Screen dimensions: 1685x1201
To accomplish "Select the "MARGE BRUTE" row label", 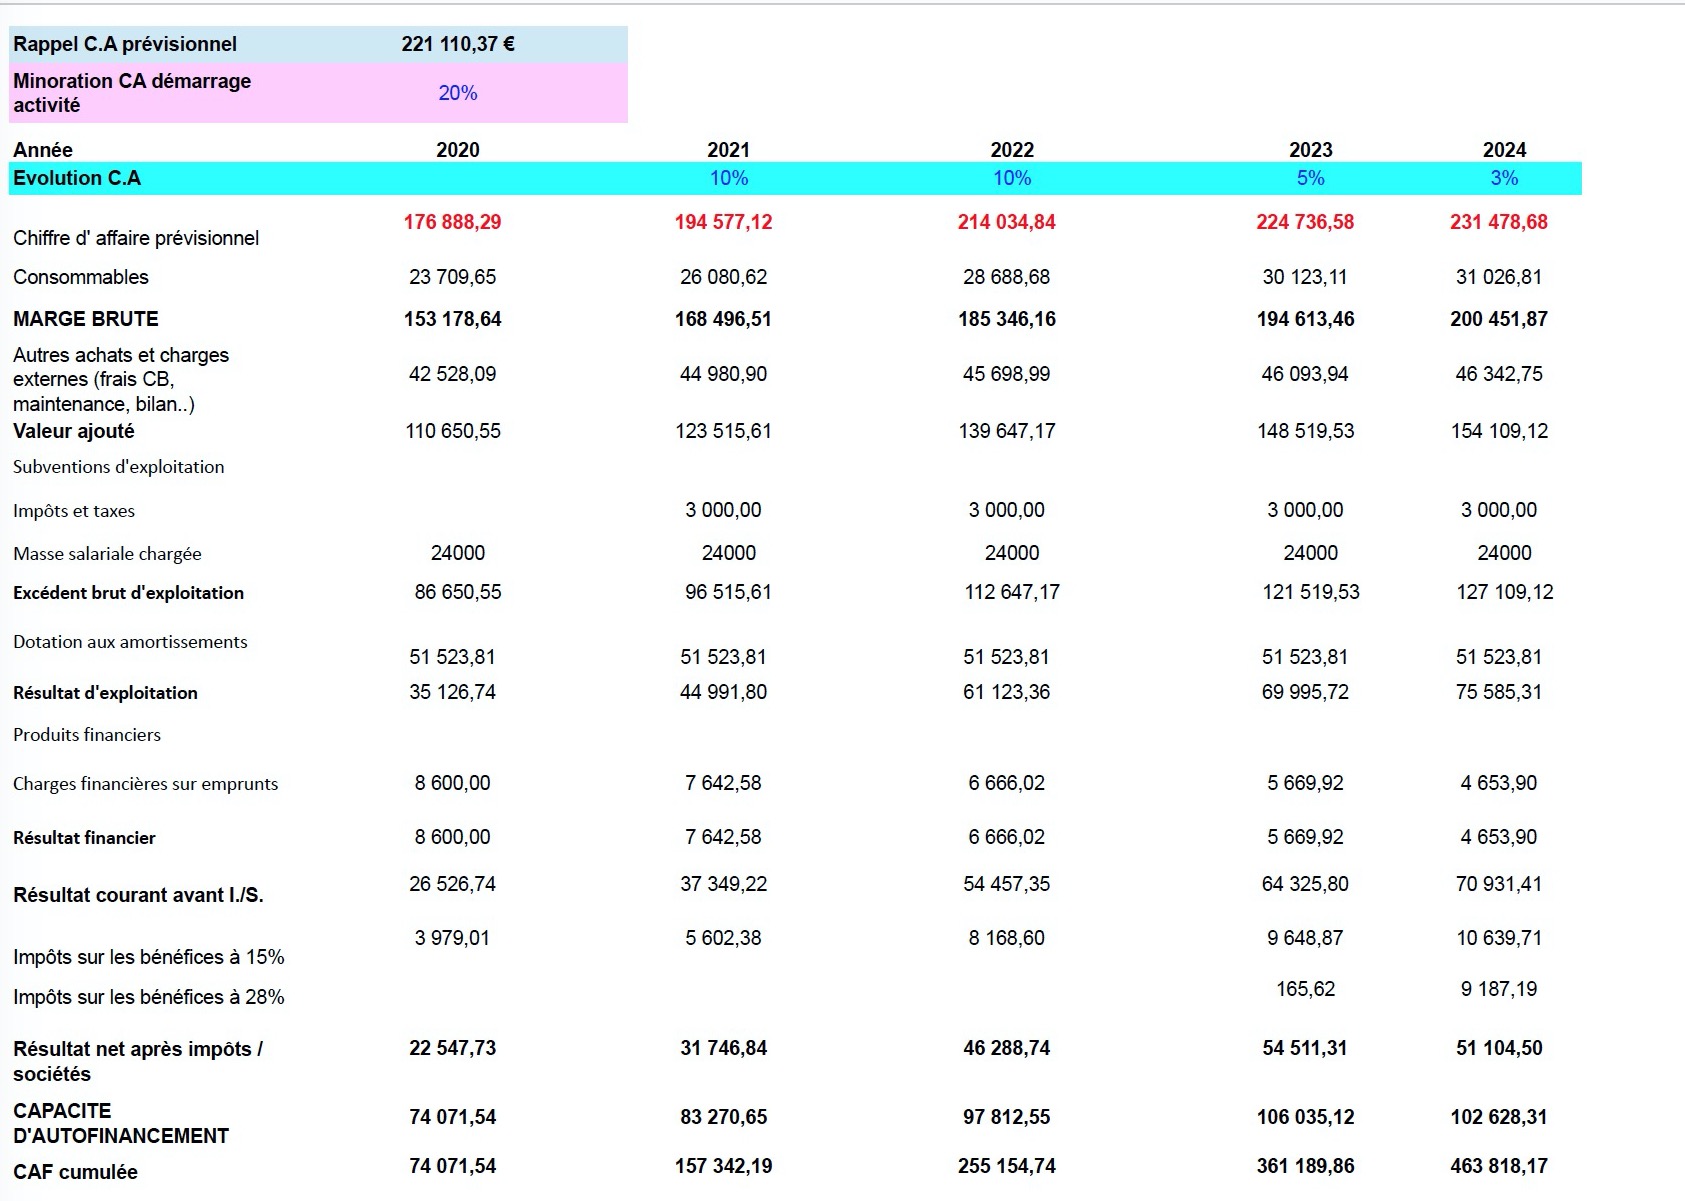I will tap(86, 319).
